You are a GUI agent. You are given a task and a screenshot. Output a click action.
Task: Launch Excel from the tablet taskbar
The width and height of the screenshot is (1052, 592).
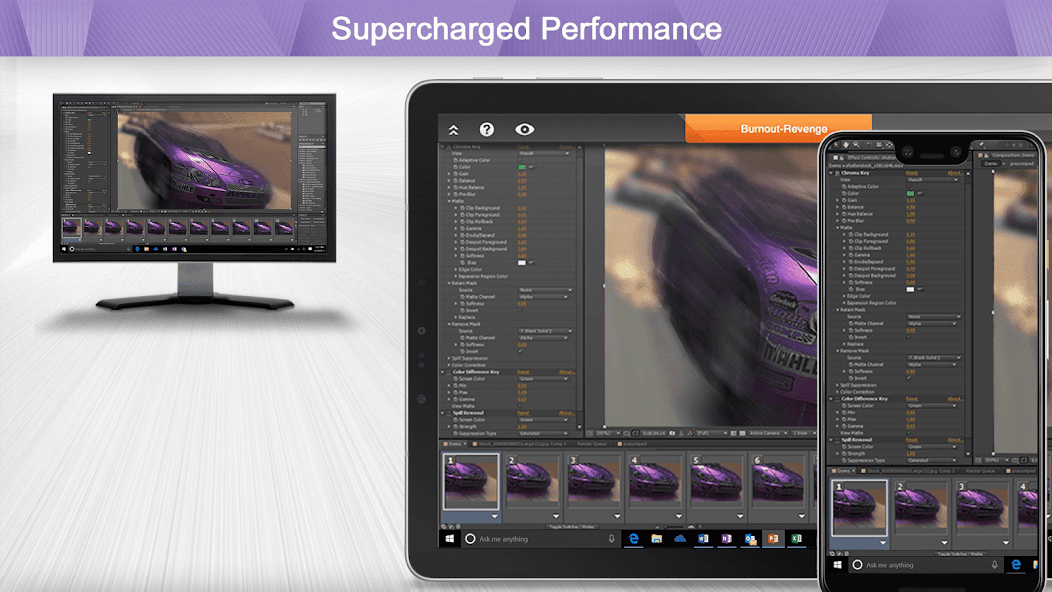797,539
